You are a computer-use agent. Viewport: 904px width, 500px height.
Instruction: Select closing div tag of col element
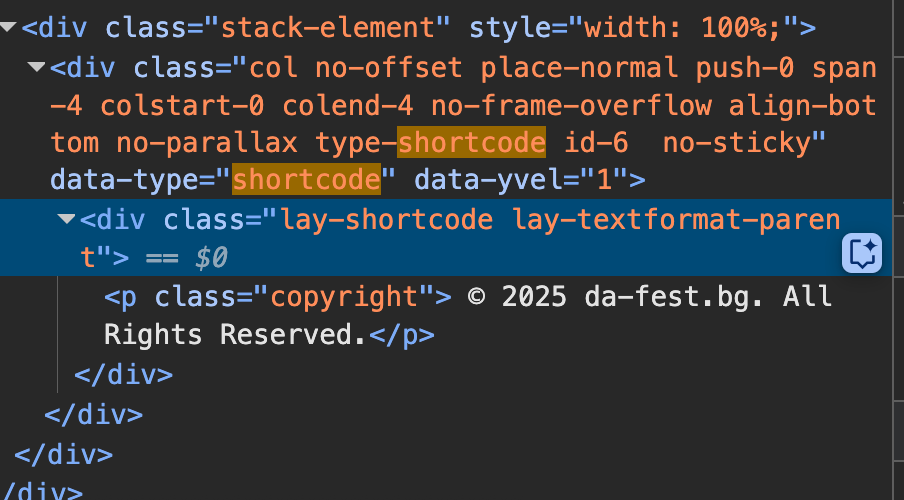(94, 414)
